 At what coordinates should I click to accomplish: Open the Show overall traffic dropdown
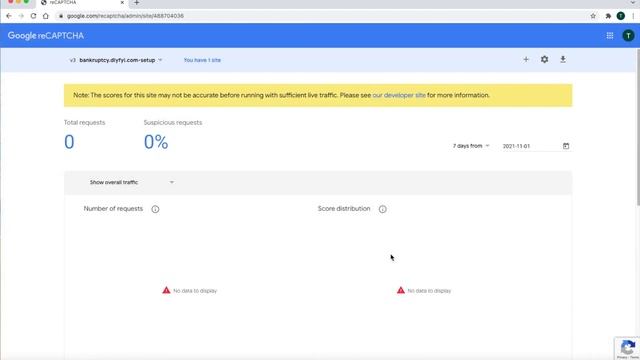(x=132, y=182)
